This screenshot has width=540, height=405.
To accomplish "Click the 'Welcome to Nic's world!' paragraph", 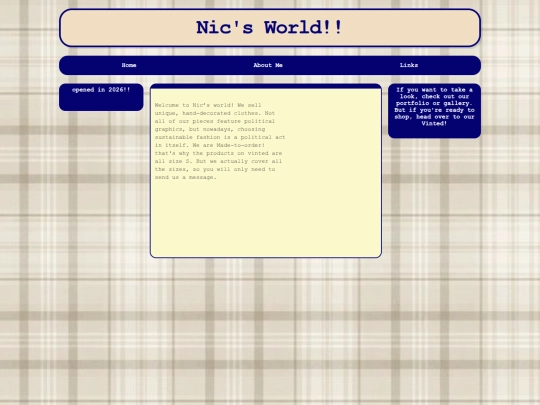I will pyautogui.click(x=220, y=141).
